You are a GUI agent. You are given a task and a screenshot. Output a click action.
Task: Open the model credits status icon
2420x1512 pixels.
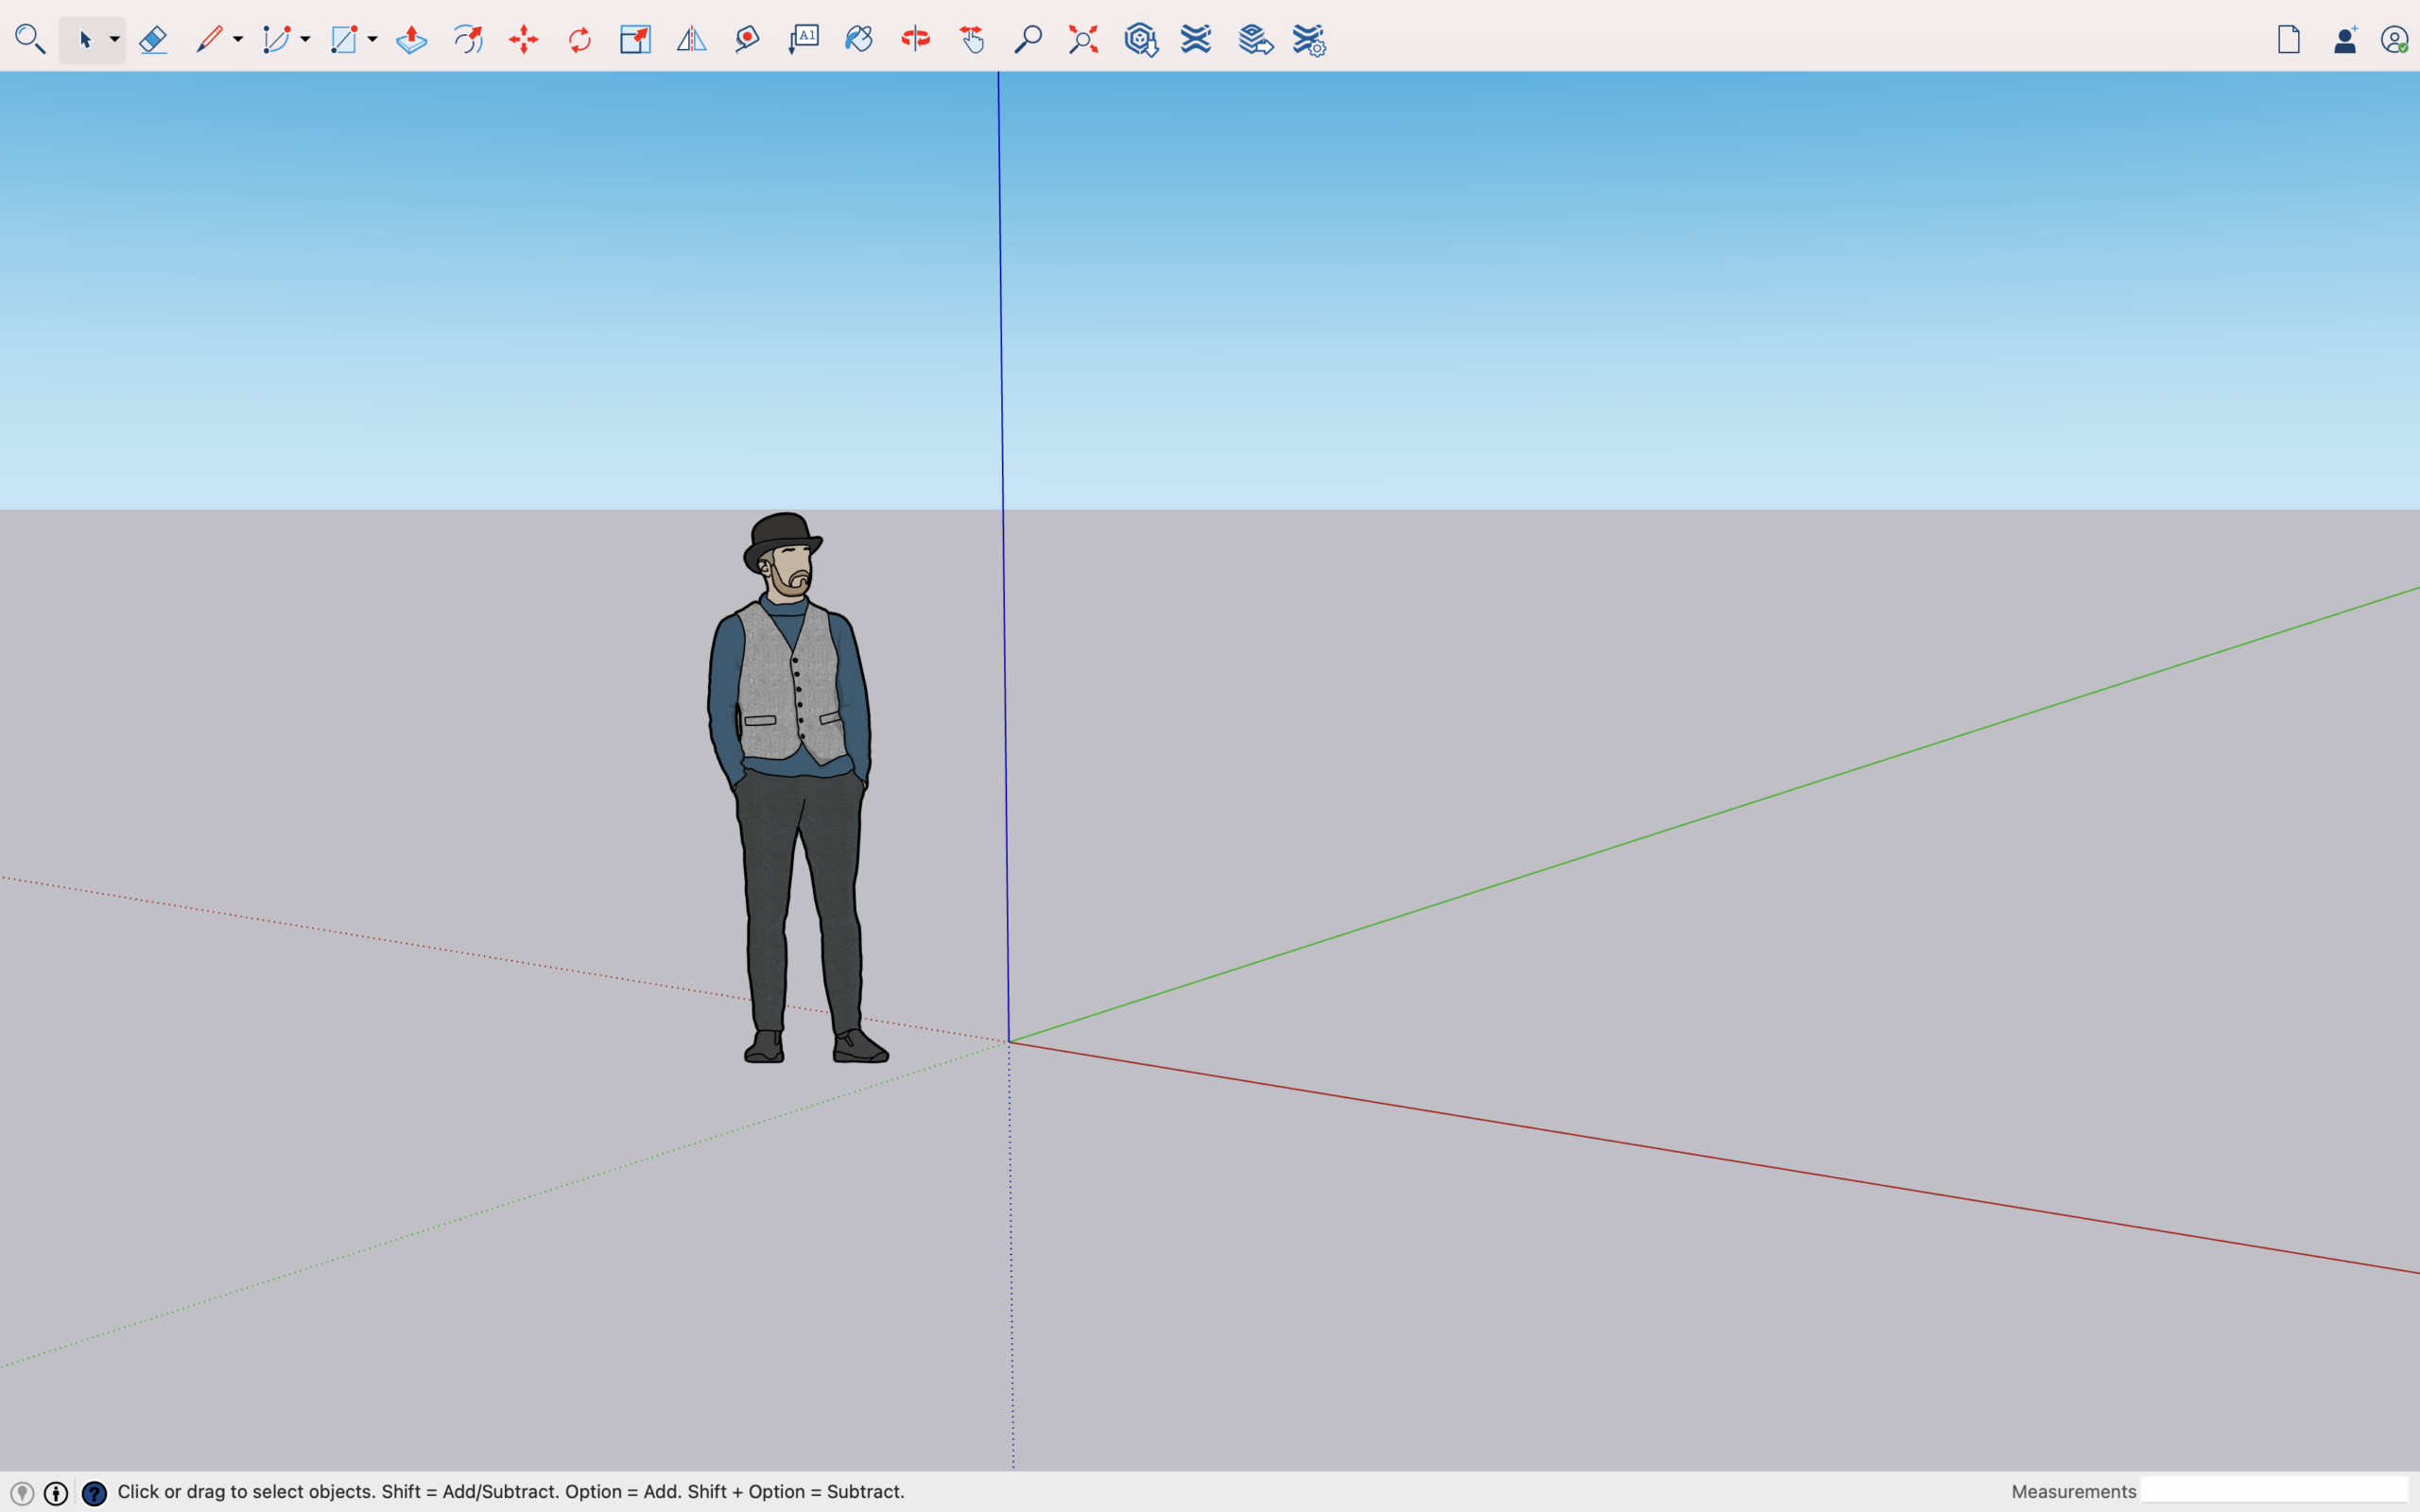(x=56, y=1493)
